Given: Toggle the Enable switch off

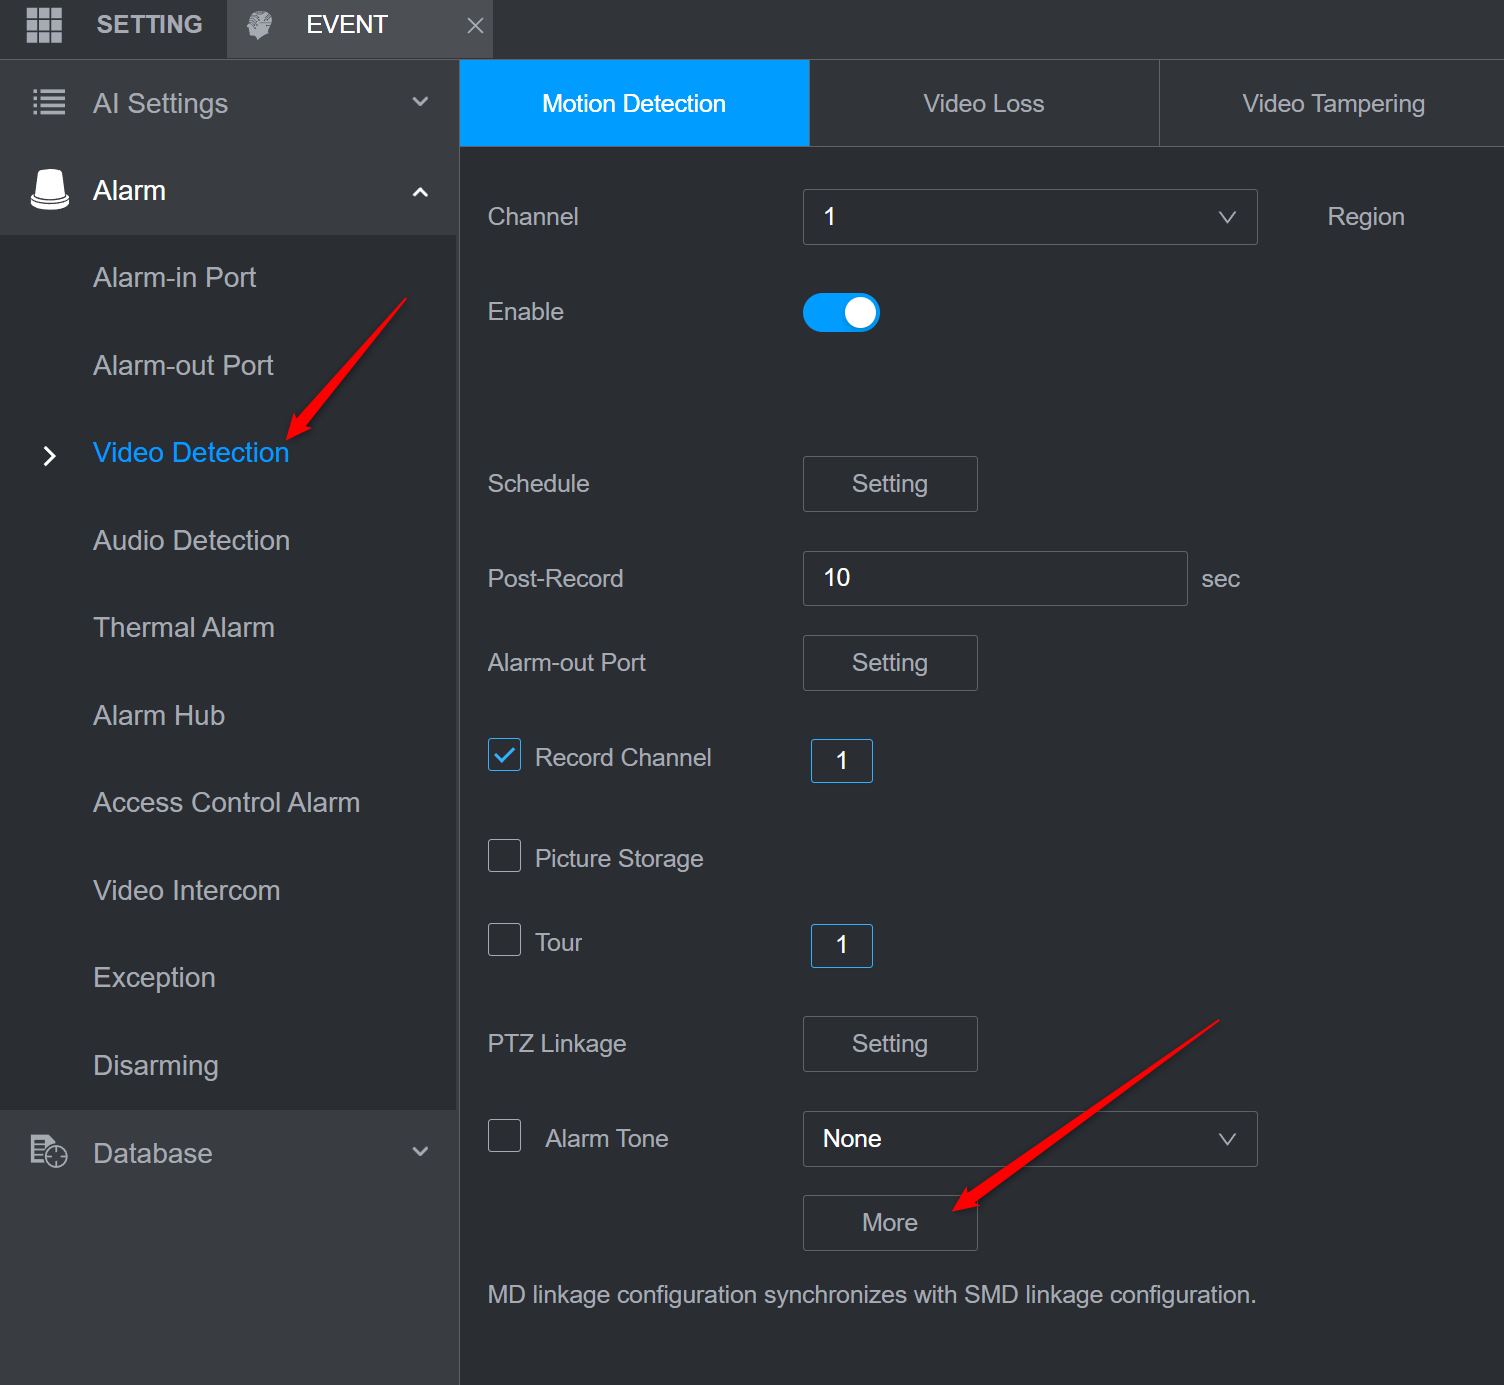Looking at the screenshot, I should pyautogui.click(x=841, y=312).
